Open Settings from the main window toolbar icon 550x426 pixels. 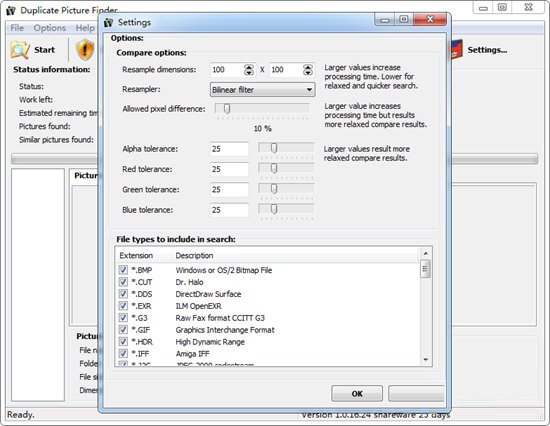457,49
